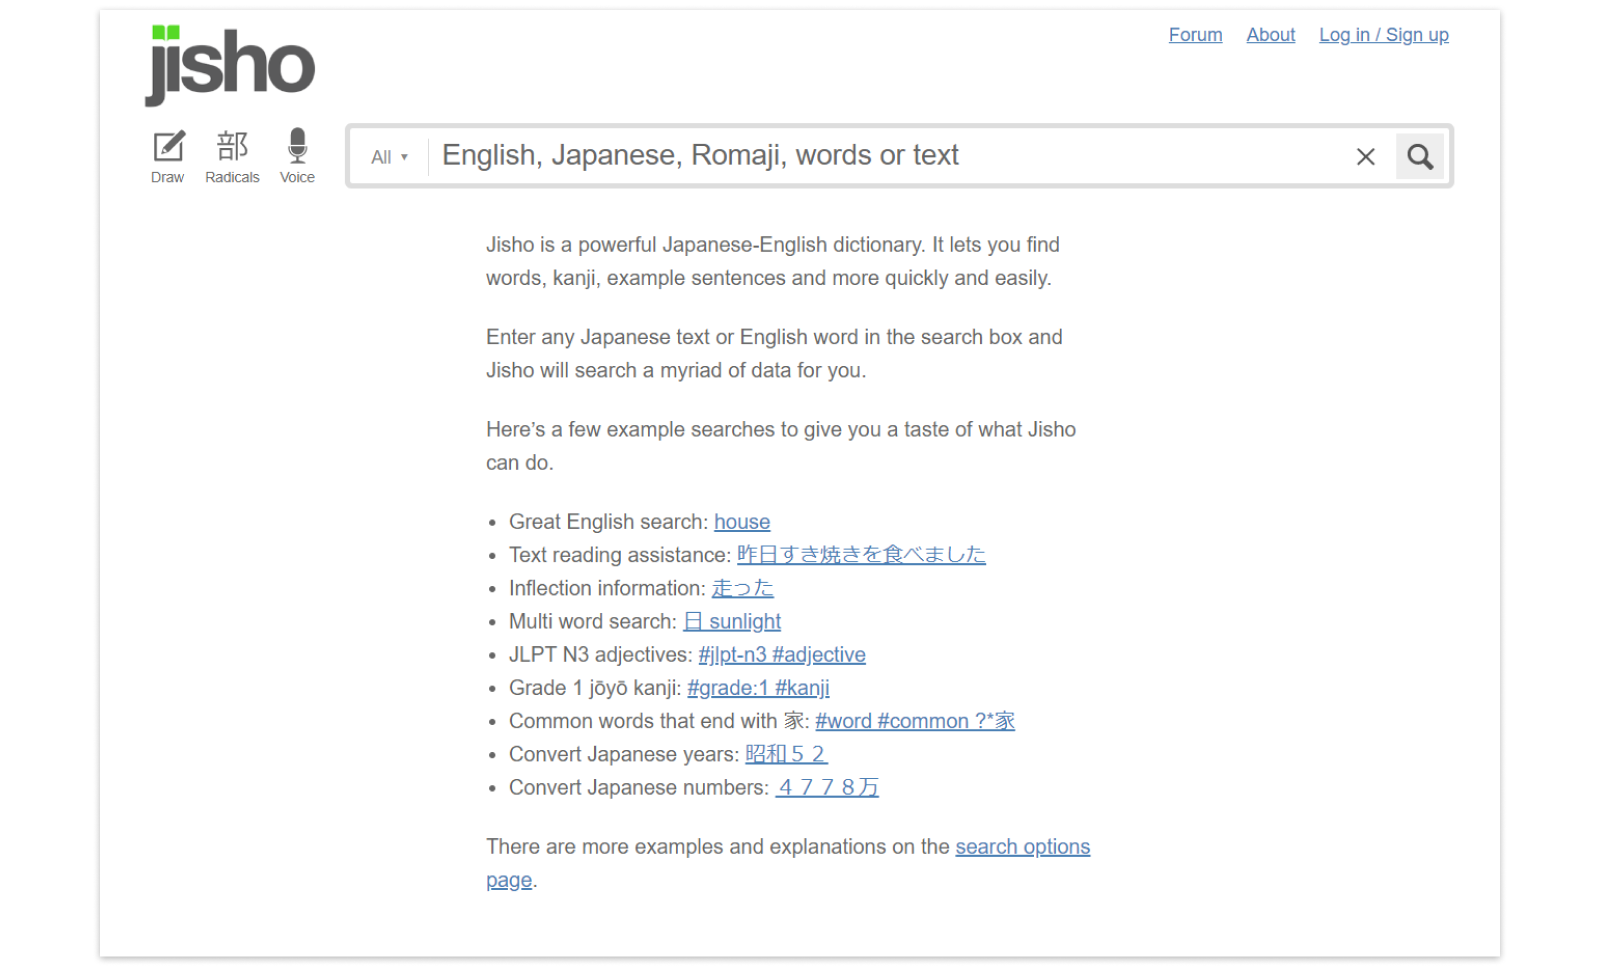The image size is (1600, 968).
Task: Run the '日 sunlight' multi word search
Action: [x=732, y=622]
